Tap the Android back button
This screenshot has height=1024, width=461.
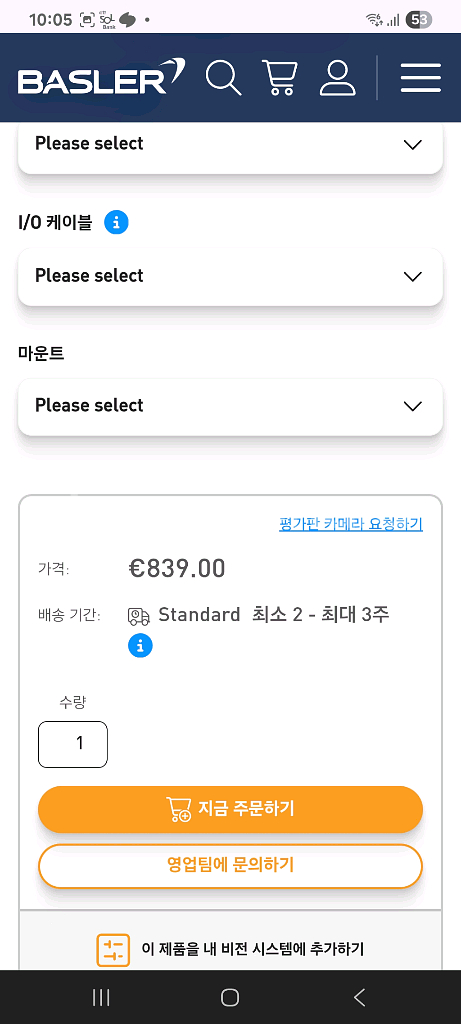click(x=359, y=997)
